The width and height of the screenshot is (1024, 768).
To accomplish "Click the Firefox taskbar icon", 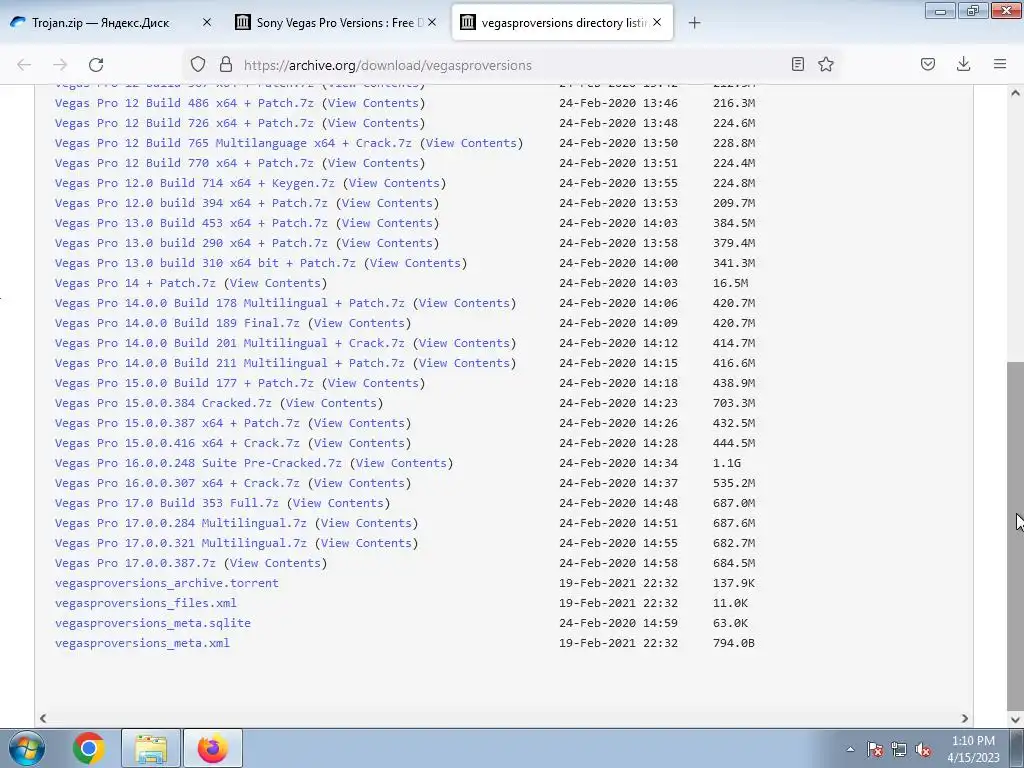I will click(x=213, y=748).
